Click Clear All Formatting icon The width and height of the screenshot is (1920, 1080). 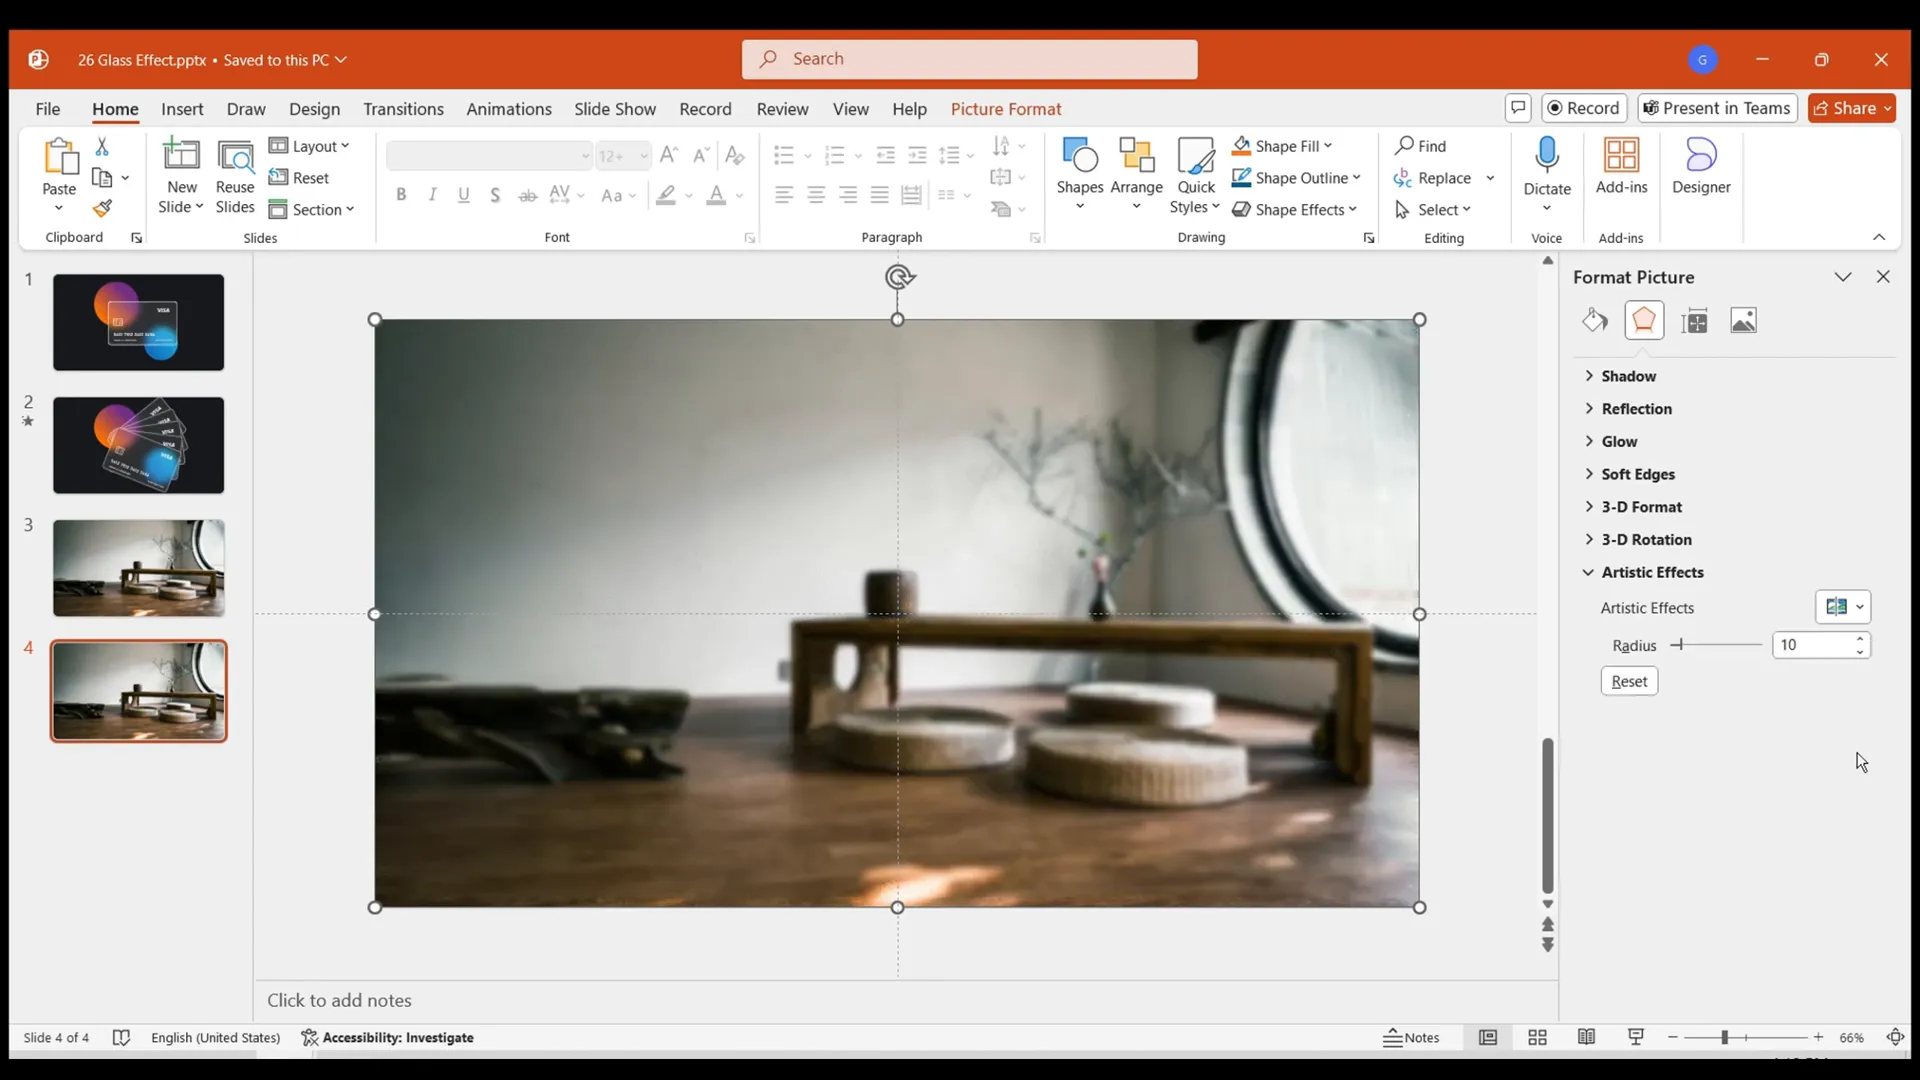coord(734,155)
